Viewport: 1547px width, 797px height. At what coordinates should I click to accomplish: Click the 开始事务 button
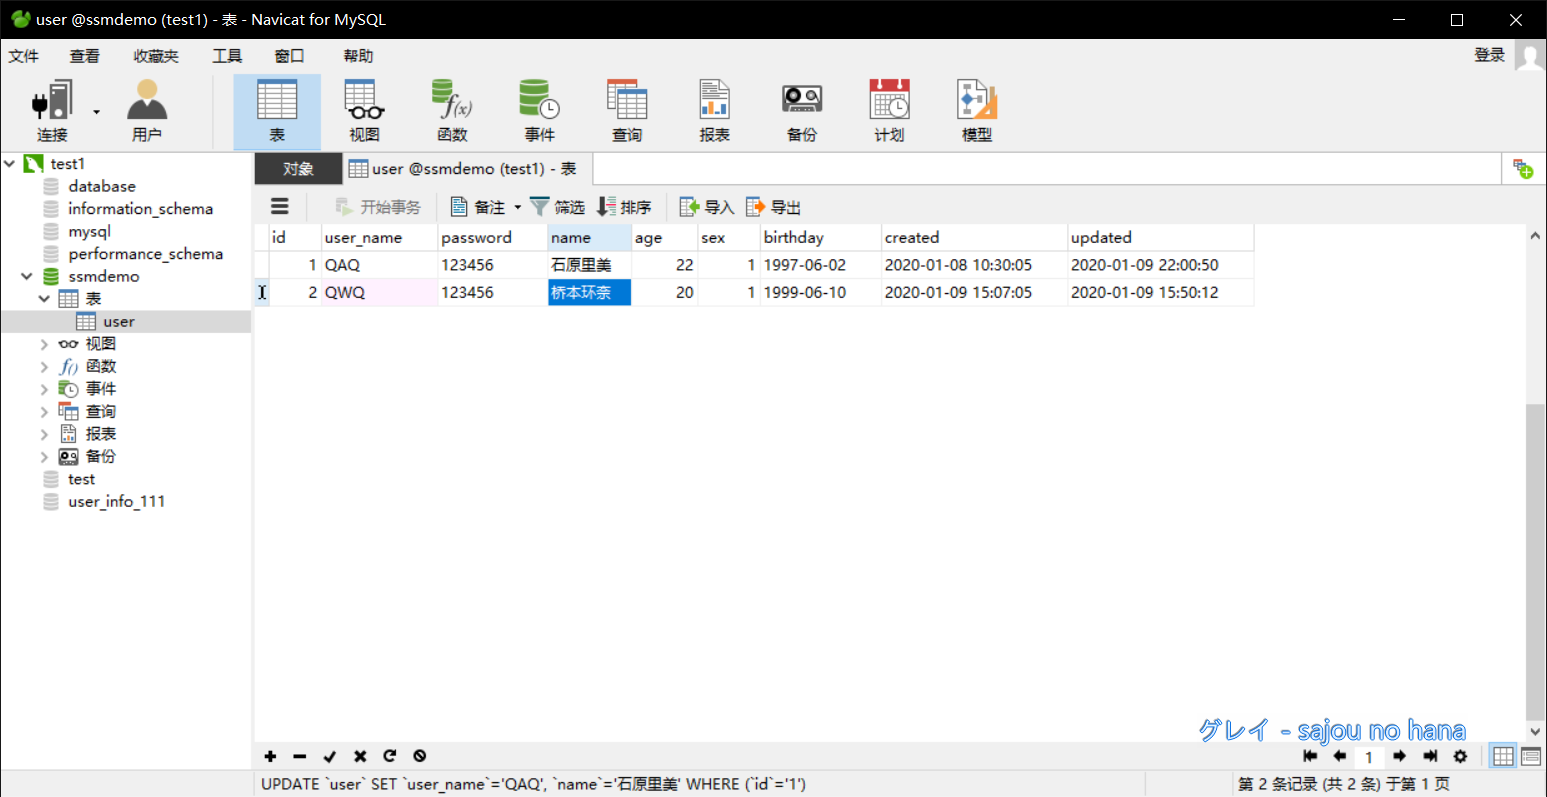tap(379, 207)
